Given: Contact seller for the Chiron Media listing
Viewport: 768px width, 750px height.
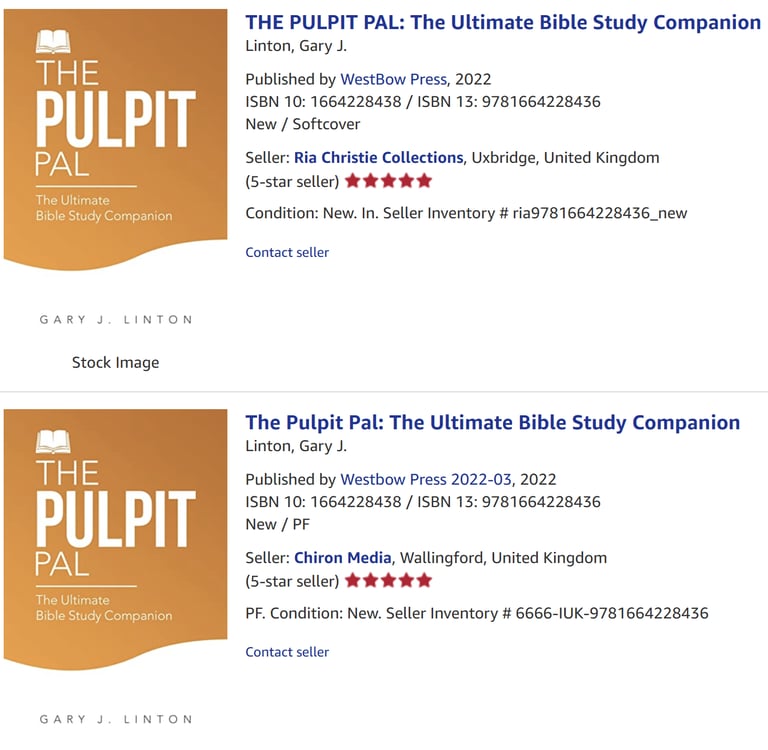Looking at the screenshot, I should point(287,652).
